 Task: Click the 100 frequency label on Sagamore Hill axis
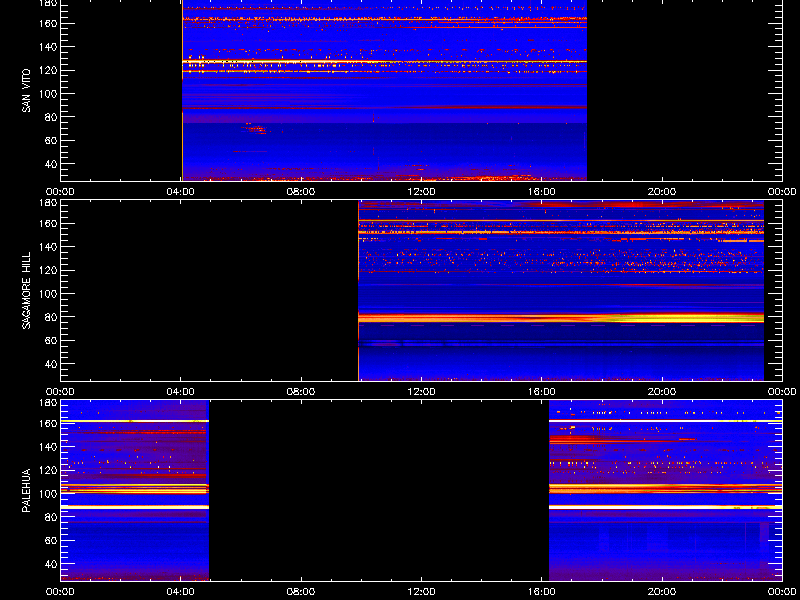49,294
